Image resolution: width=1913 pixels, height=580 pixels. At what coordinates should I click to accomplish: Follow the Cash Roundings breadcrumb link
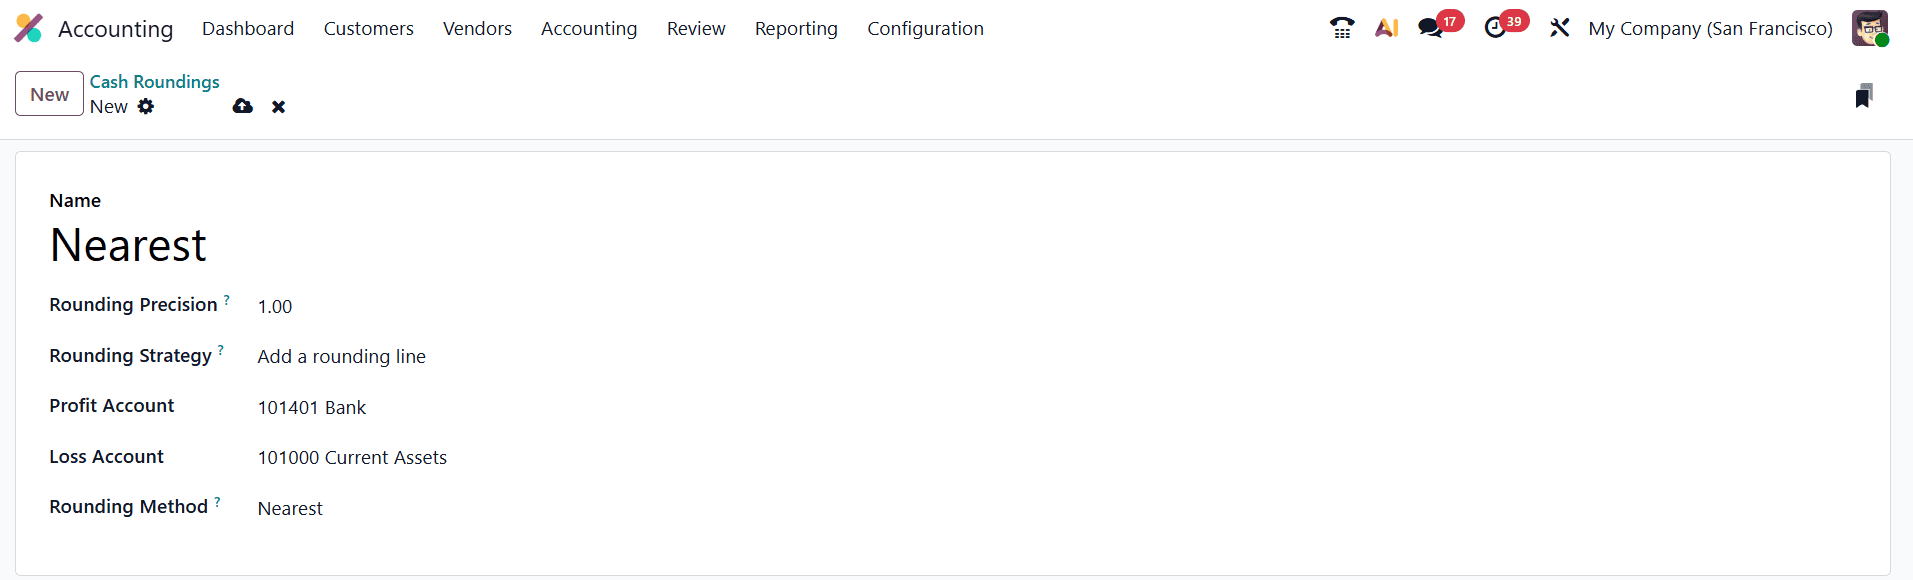[154, 81]
